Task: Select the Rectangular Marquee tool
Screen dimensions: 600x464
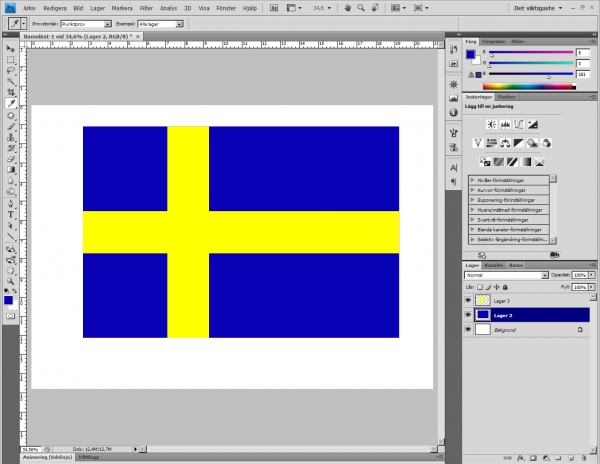Action: (x=11, y=60)
